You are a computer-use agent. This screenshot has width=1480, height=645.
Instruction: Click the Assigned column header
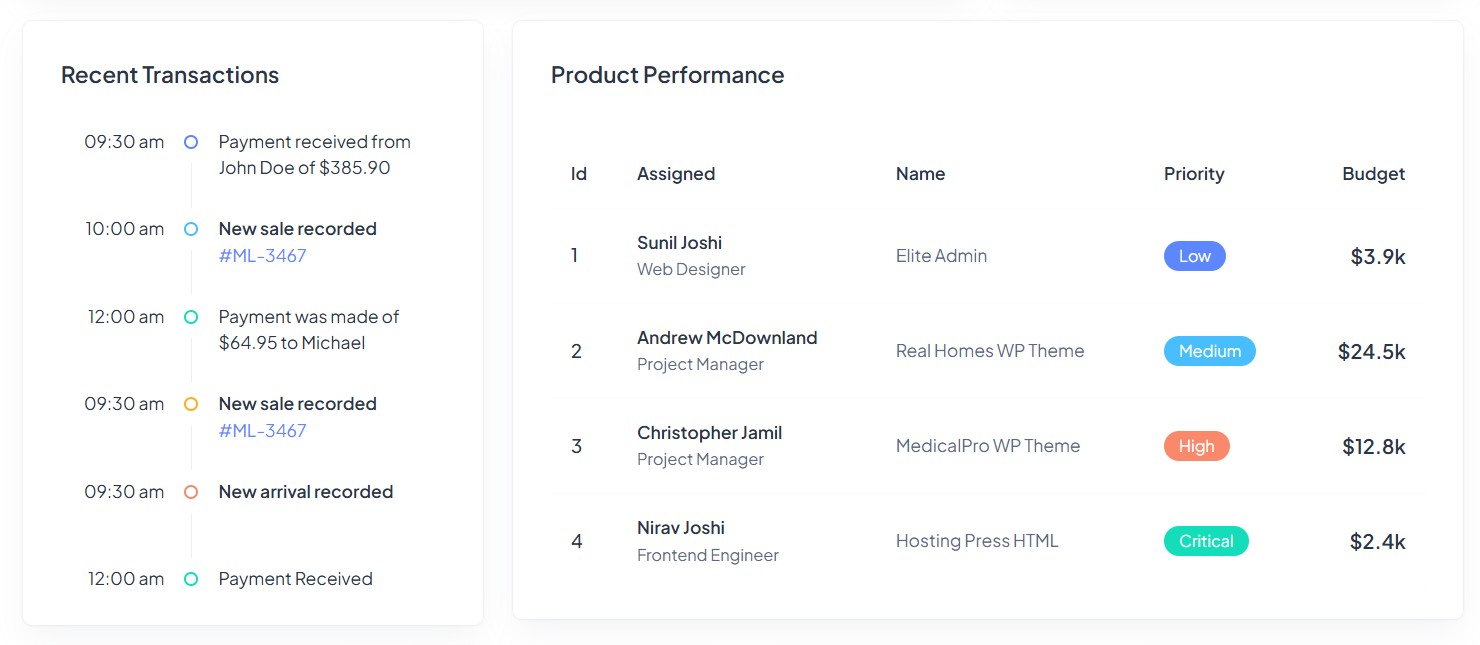click(676, 174)
